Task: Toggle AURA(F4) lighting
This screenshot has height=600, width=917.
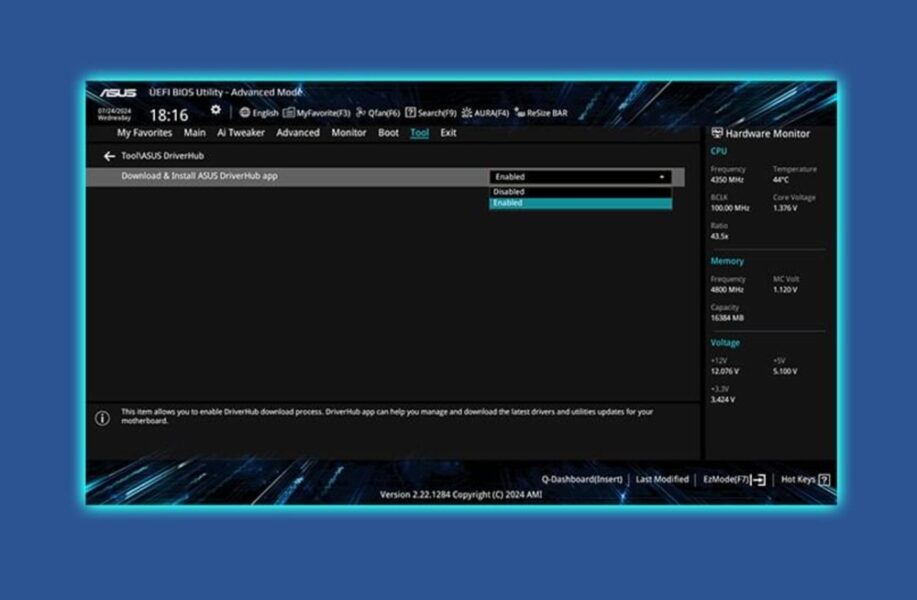Action: (x=485, y=113)
